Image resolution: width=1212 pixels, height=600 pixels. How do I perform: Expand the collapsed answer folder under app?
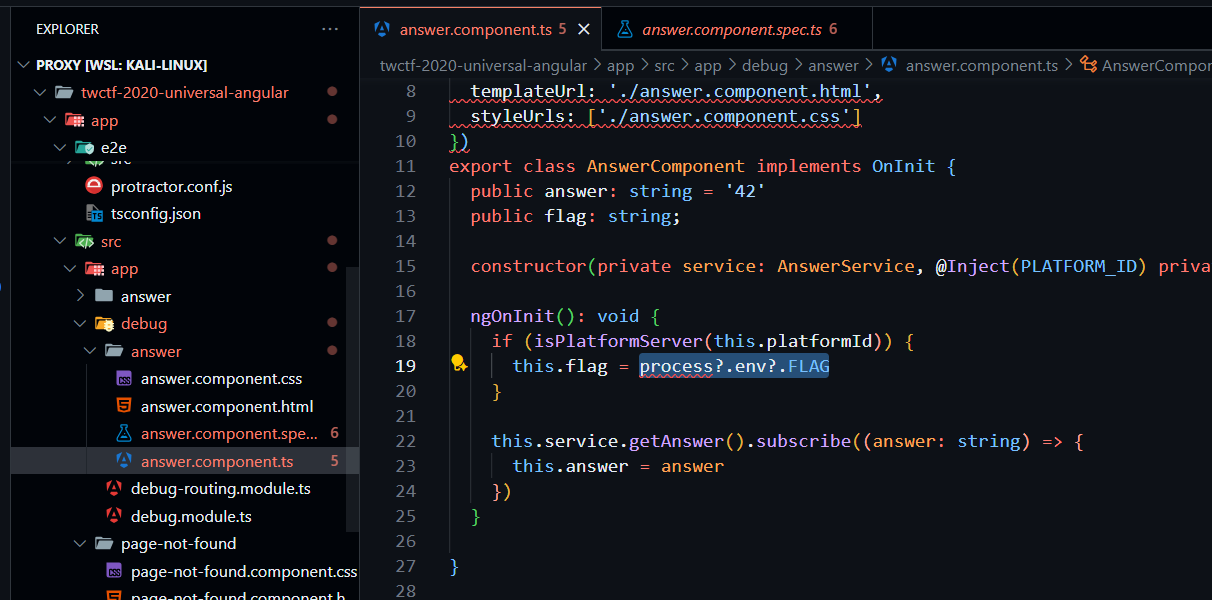click(x=81, y=296)
